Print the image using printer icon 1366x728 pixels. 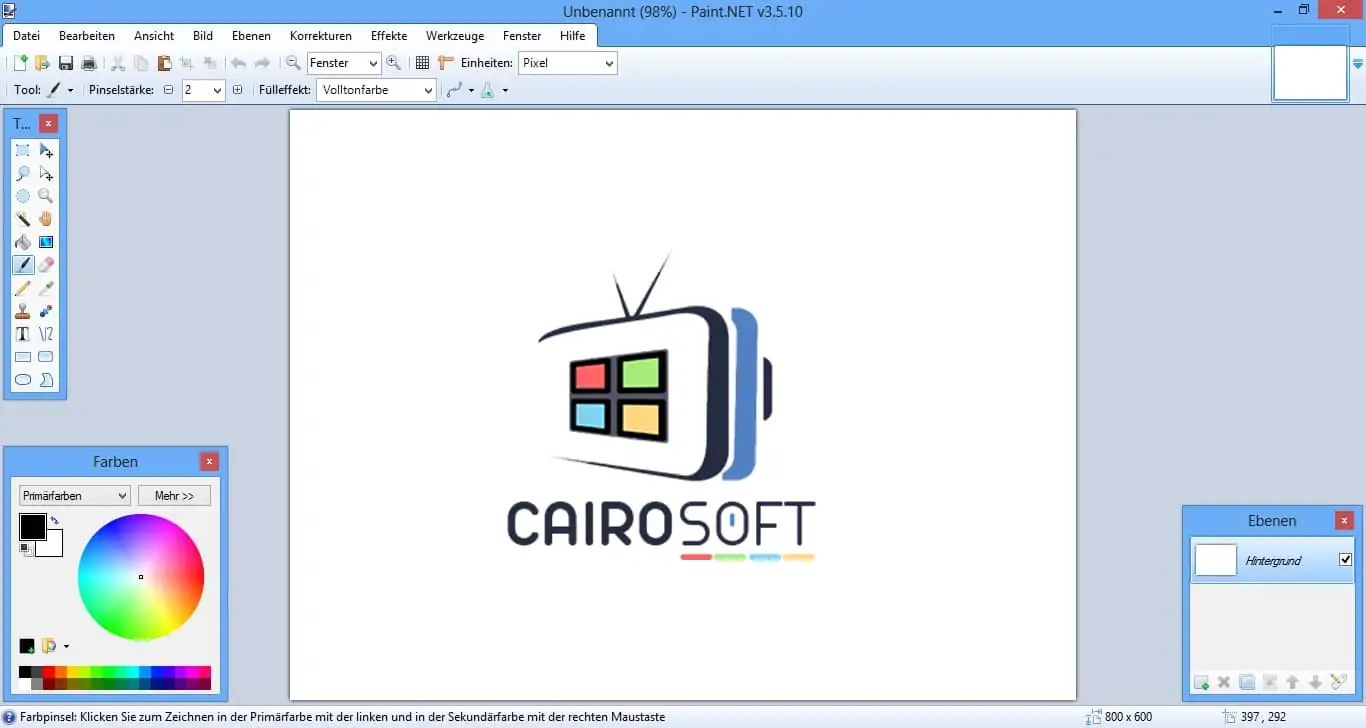[x=89, y=63]
